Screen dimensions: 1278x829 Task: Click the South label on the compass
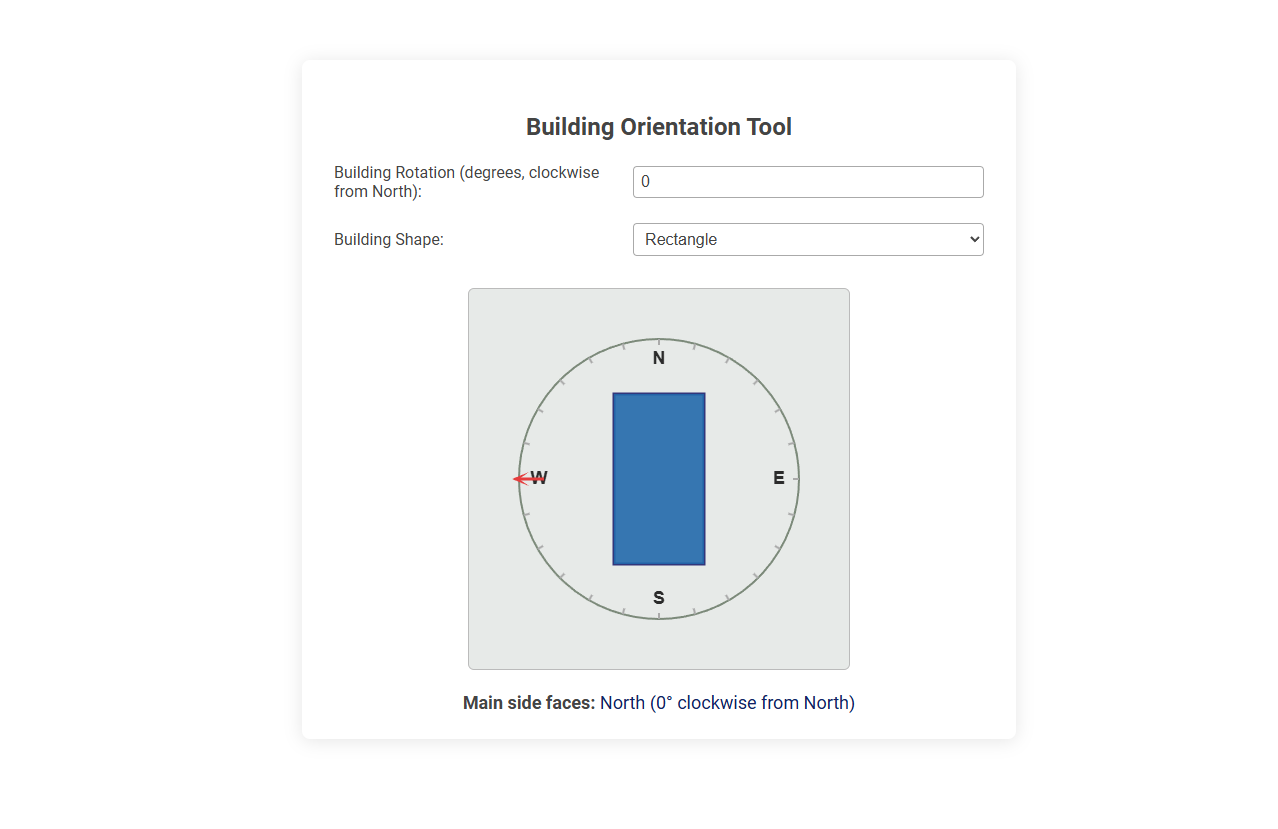(658, 597)
